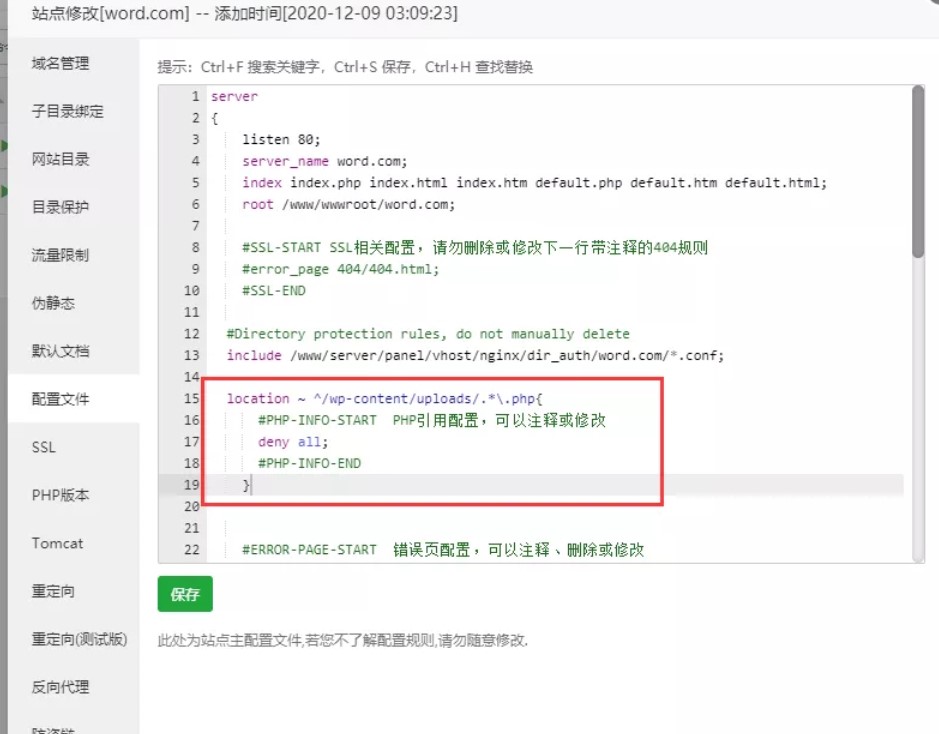
Task: Go to 流量限制 tab
Action: click(60, 256)
